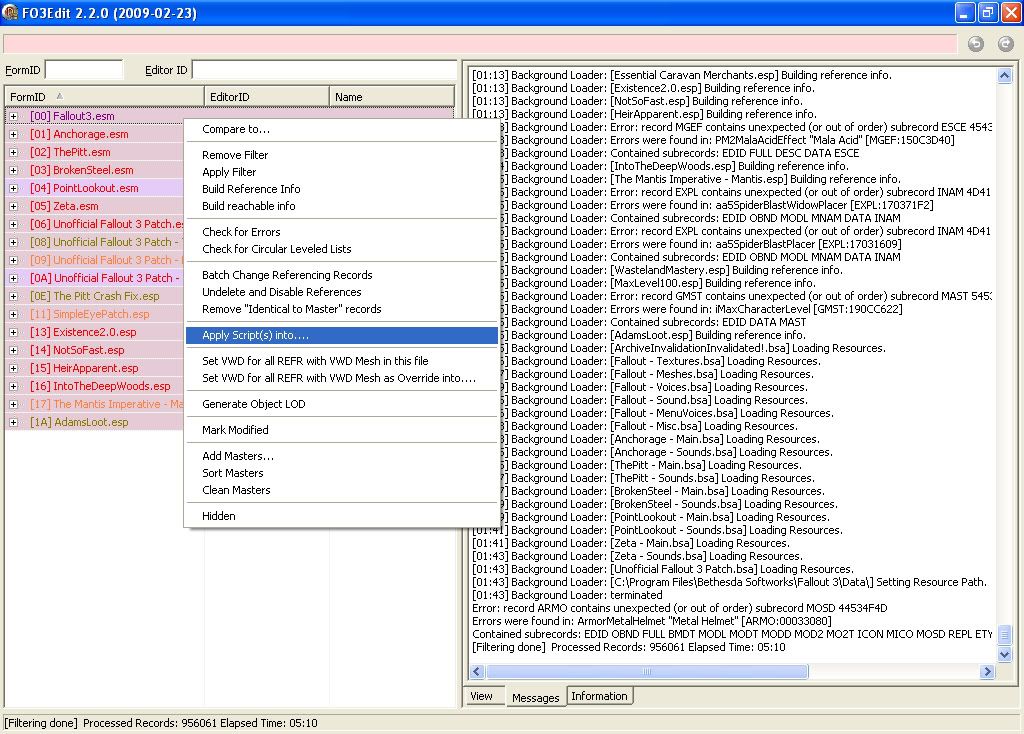The image size is (1024, 734).
Task: Choose Batch Change Referencing Records
Action: point(342,276)
